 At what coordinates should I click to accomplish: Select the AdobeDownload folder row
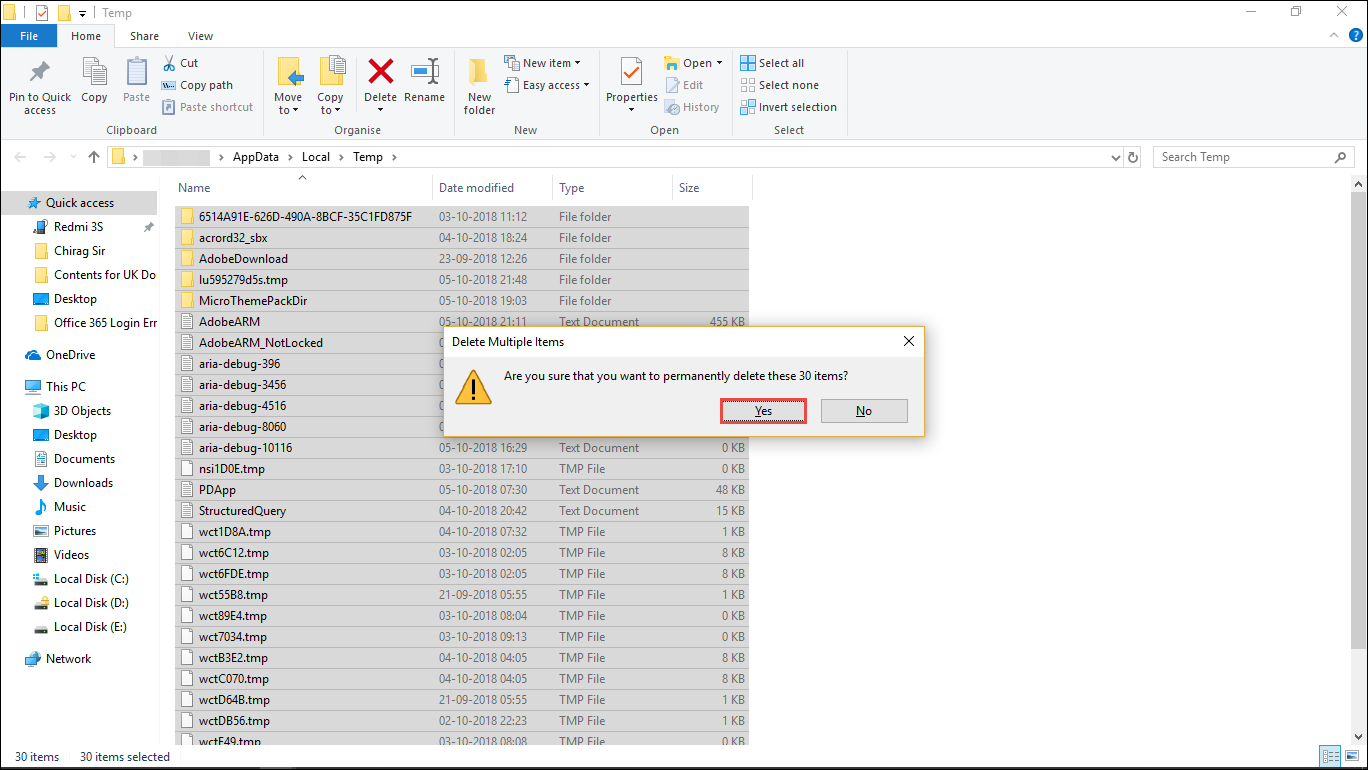coord(462,259)
